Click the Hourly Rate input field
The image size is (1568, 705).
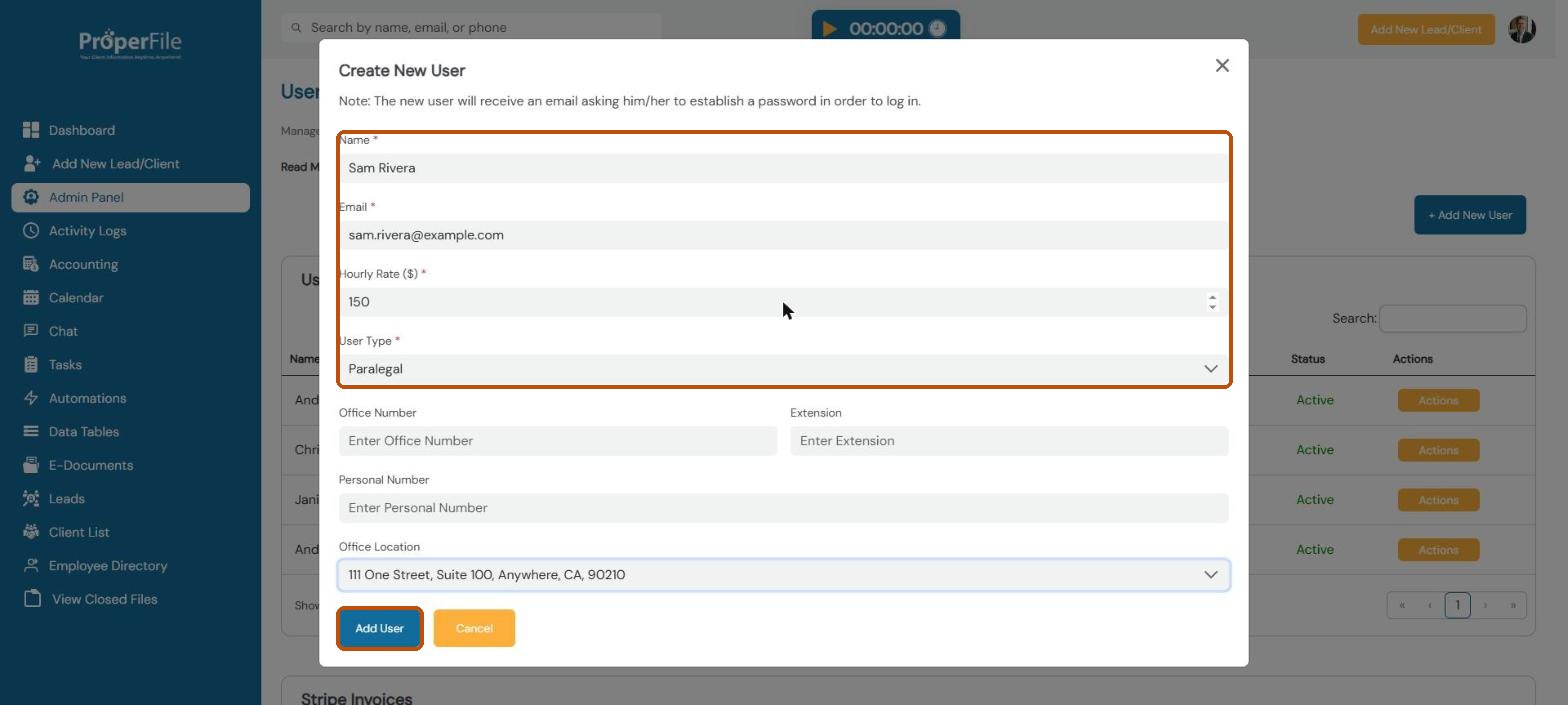pos(784,302)
